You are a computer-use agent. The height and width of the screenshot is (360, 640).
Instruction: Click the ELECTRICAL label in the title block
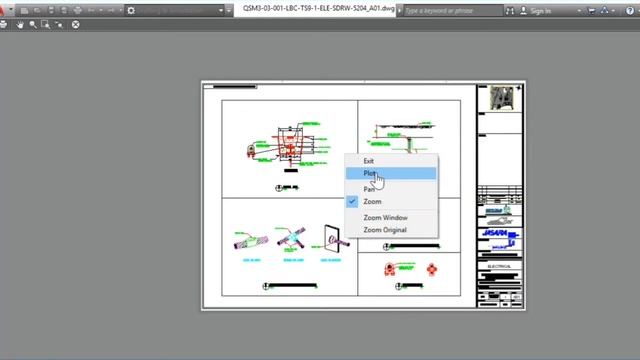pos(499,266)
